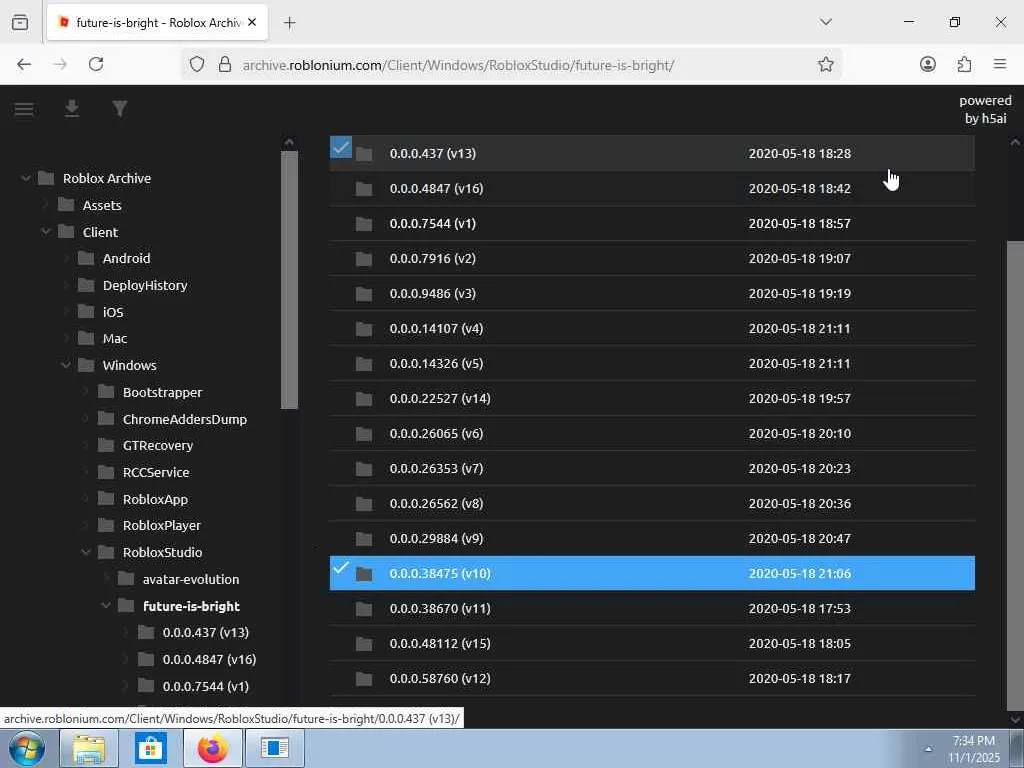The width and height of the screenshot is (1024, 768).
Task: Open the Bootstrapper folder in tree
Action: (163, 392)
